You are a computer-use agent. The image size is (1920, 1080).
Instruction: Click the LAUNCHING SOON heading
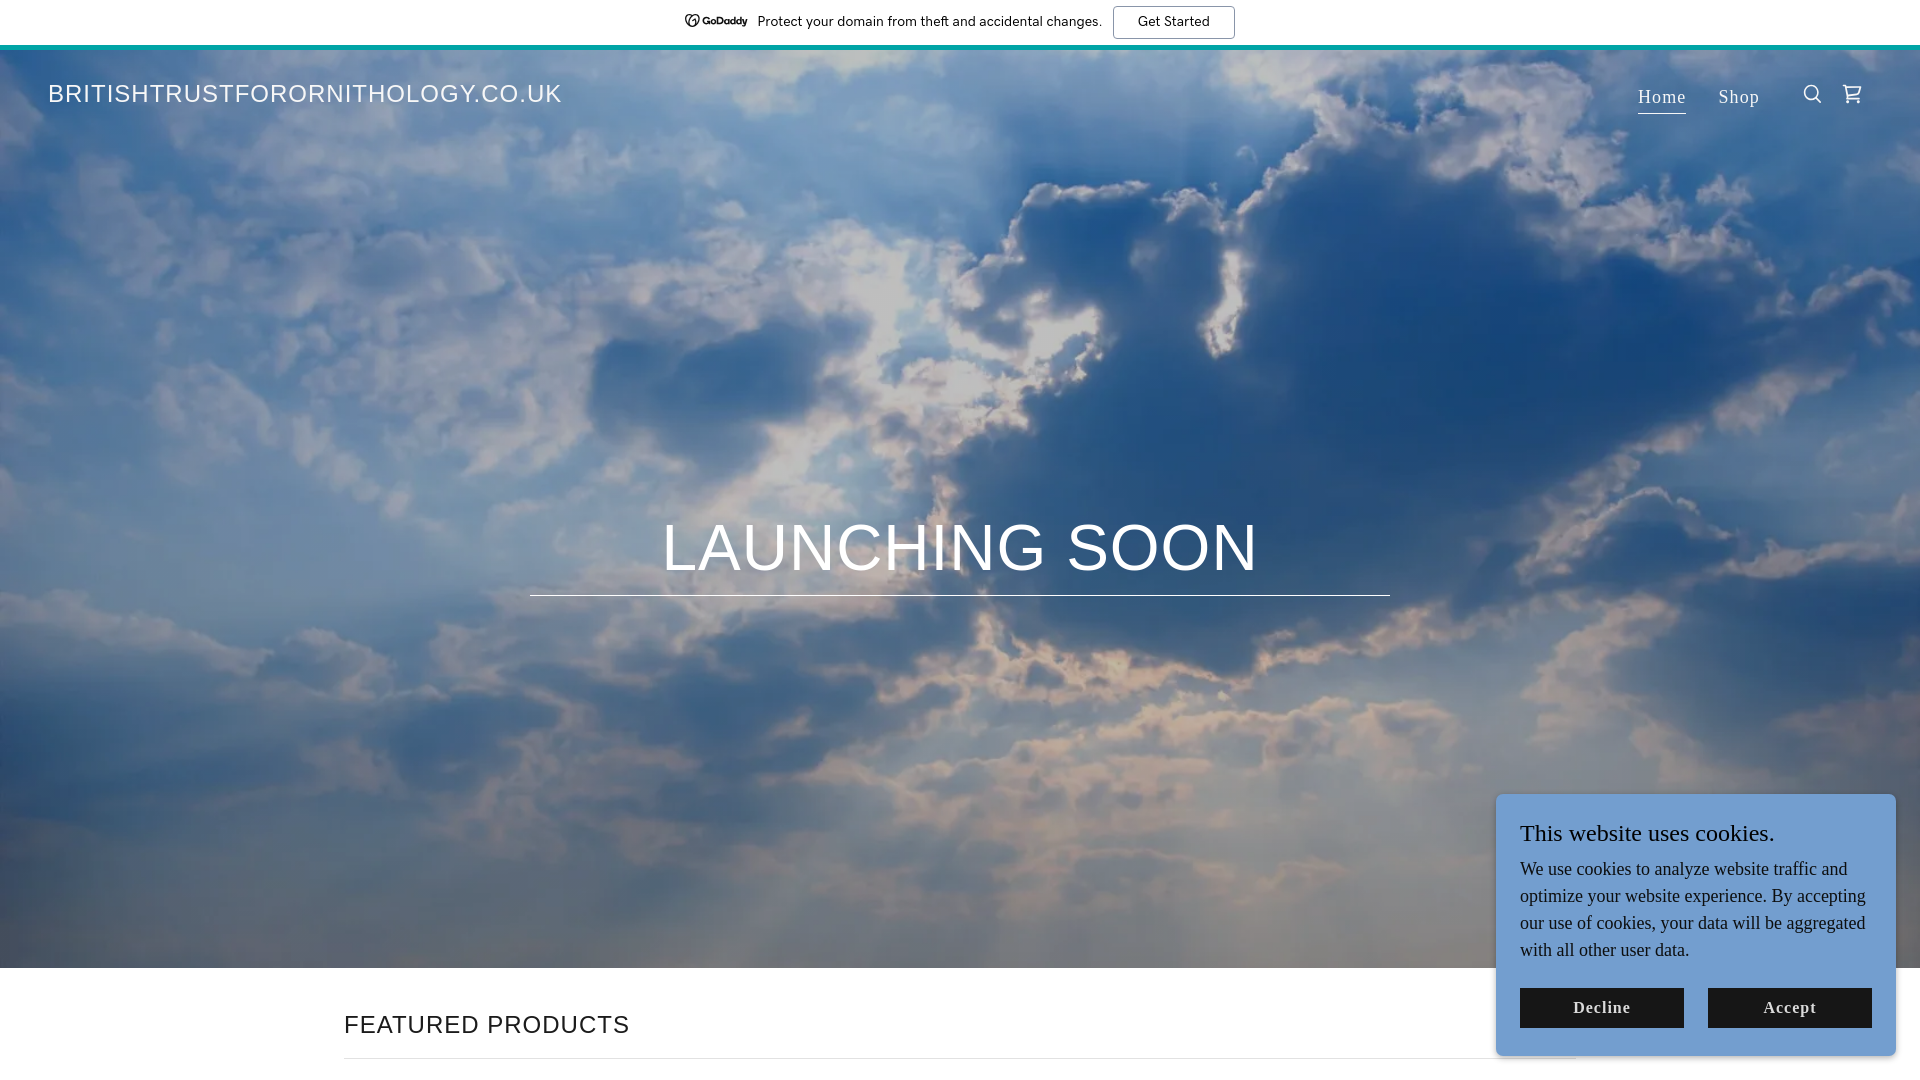click(x=960, y=548)
